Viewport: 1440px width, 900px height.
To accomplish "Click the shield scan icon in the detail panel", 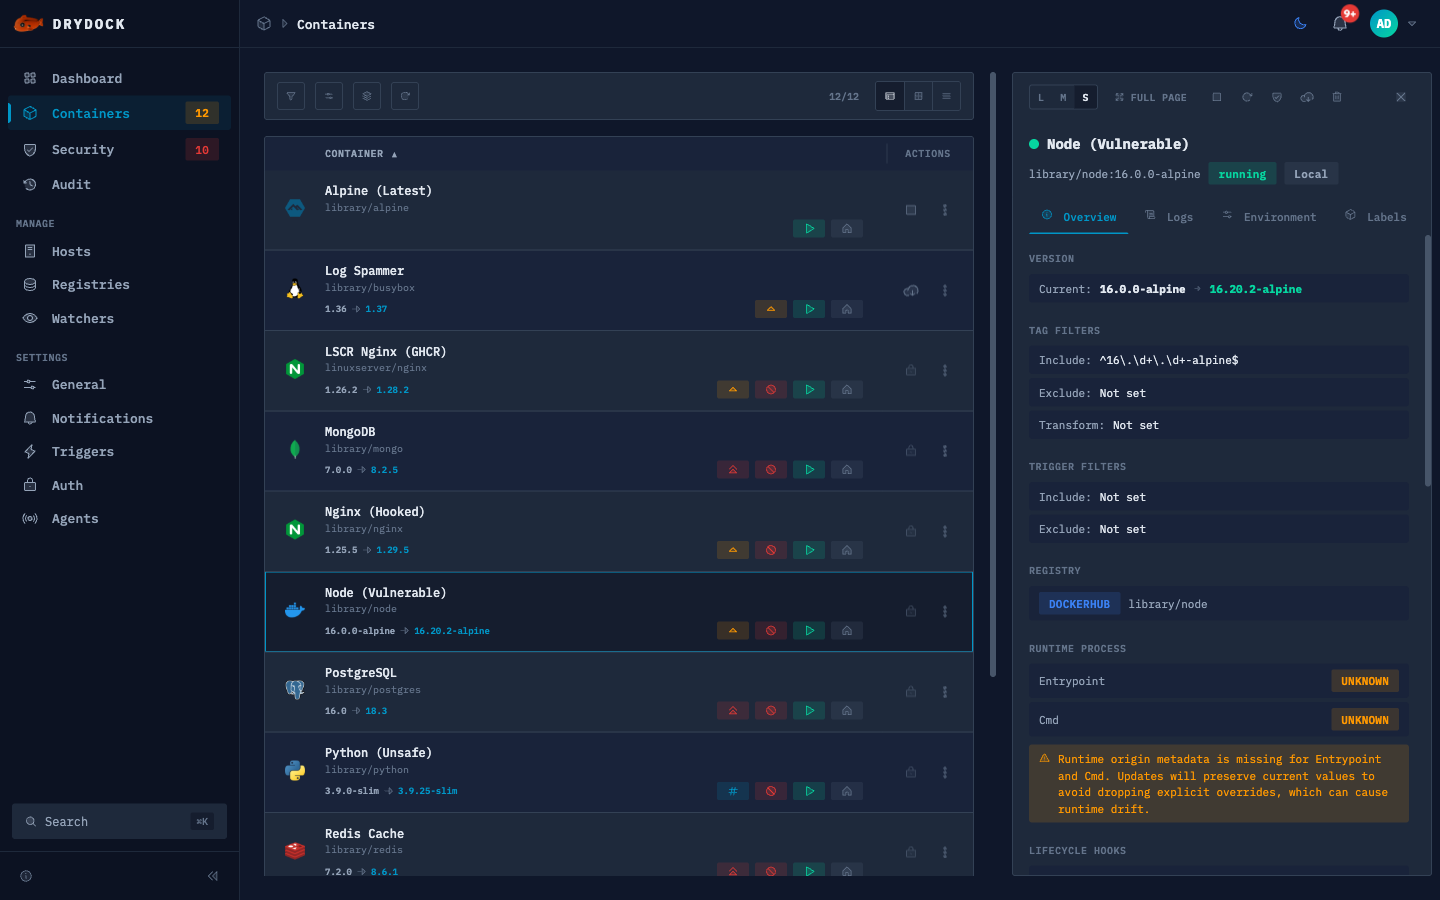I will click(x=1277, y=97).
